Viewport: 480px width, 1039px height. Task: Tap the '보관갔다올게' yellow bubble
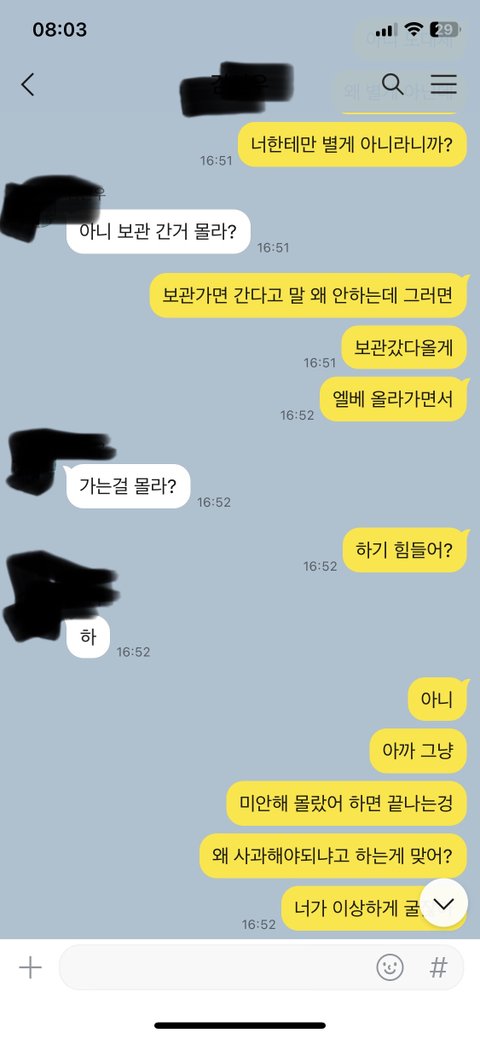coord(404,347)
